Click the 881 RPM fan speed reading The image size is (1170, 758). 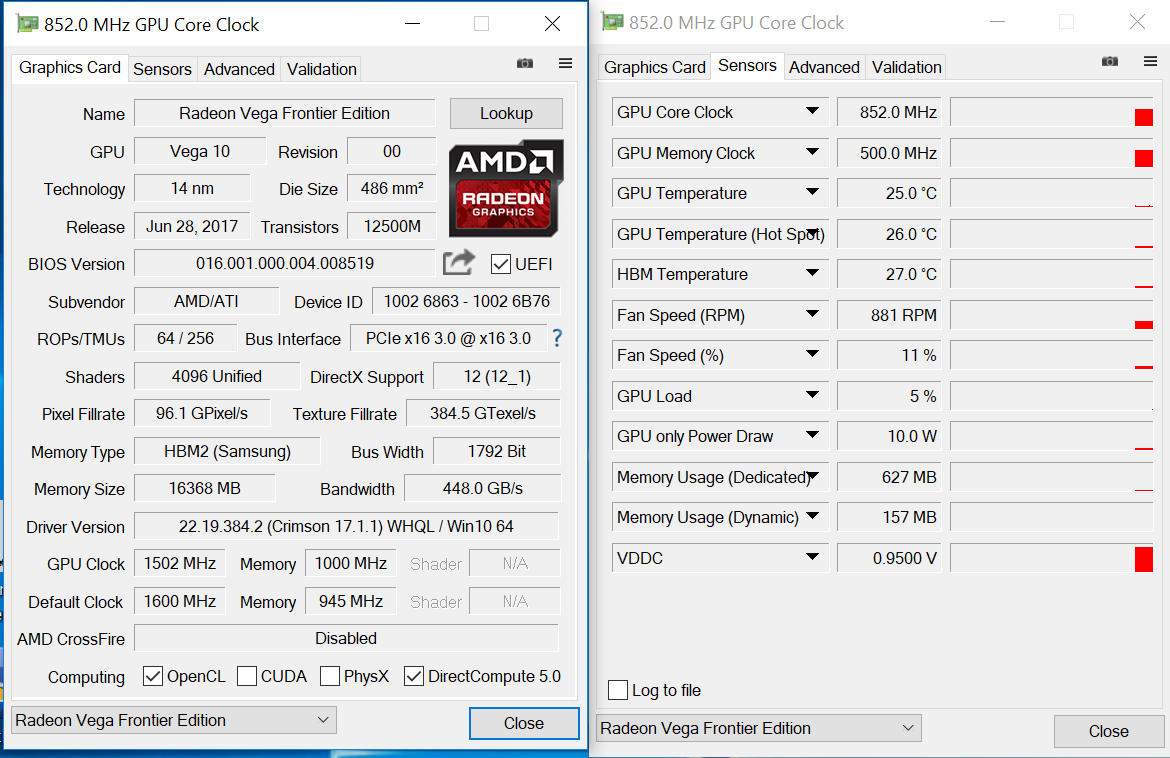coord(889,315)
